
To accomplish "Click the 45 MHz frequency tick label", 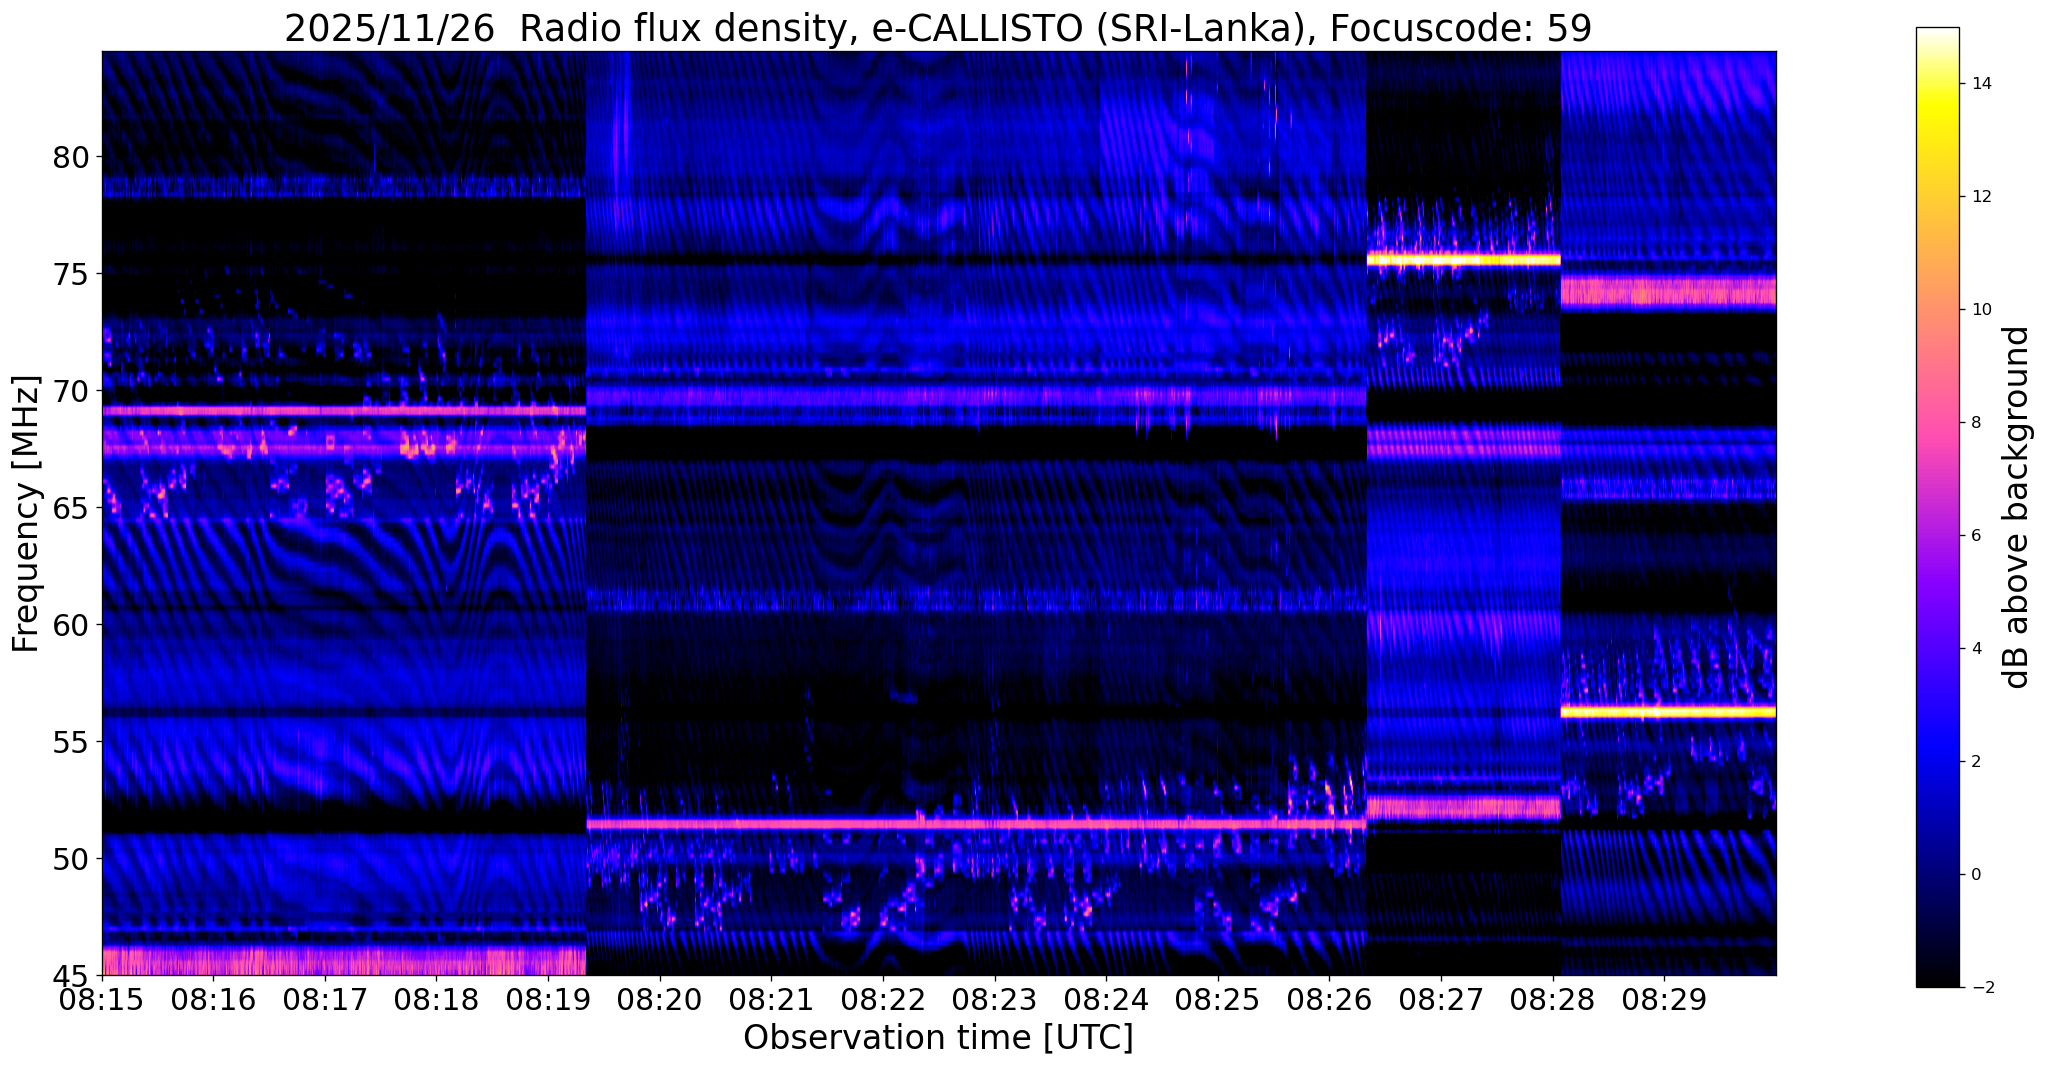I will 72,975.
